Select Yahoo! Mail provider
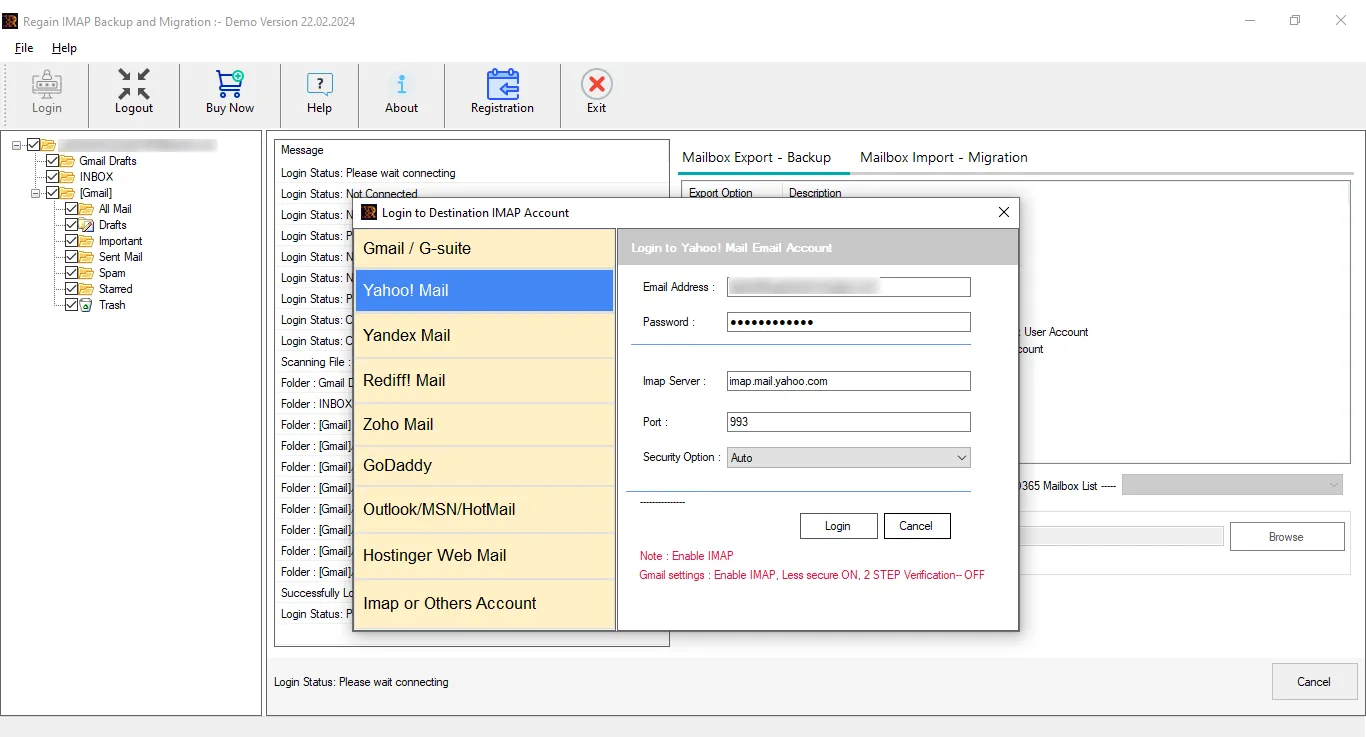Viewport: 1366px width, 737px height. 484,290
